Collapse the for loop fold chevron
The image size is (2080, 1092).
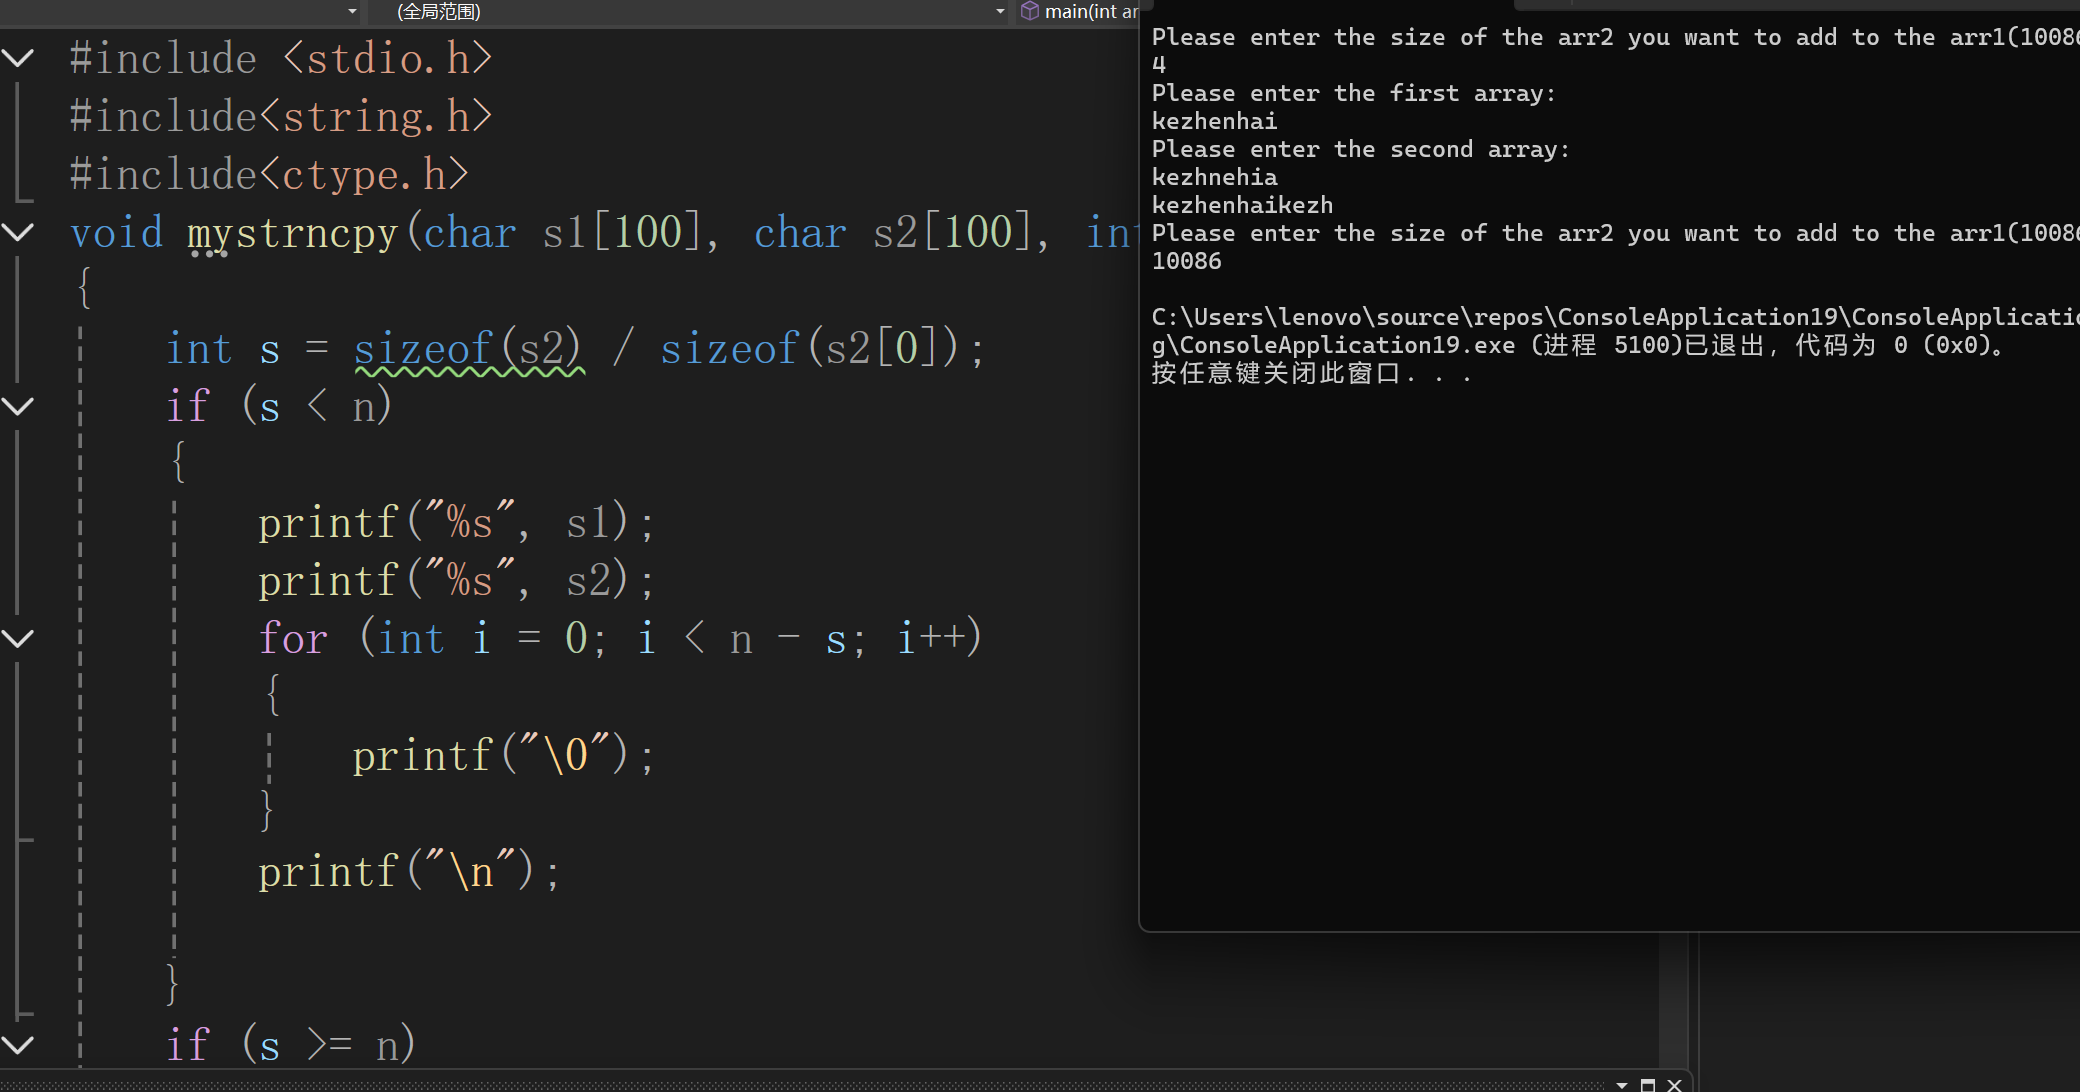[x=18, y=638]
